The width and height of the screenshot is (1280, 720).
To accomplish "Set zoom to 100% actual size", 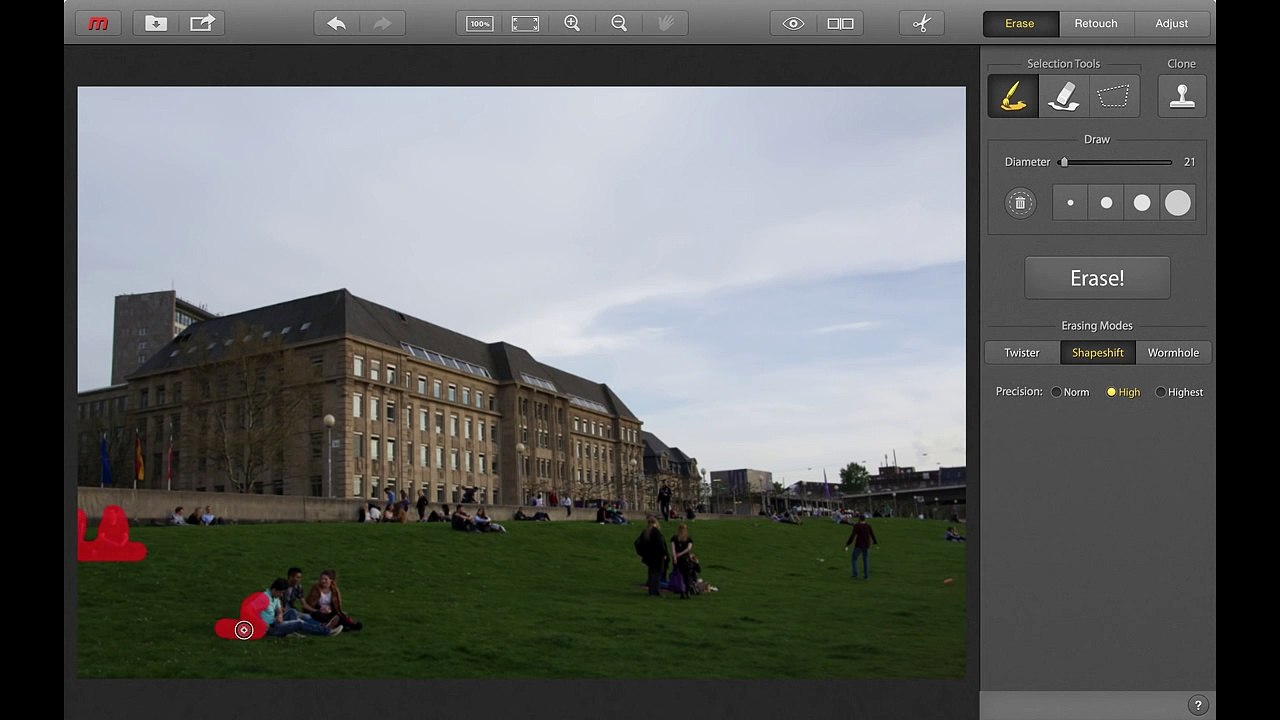I will tap(480, 23).
